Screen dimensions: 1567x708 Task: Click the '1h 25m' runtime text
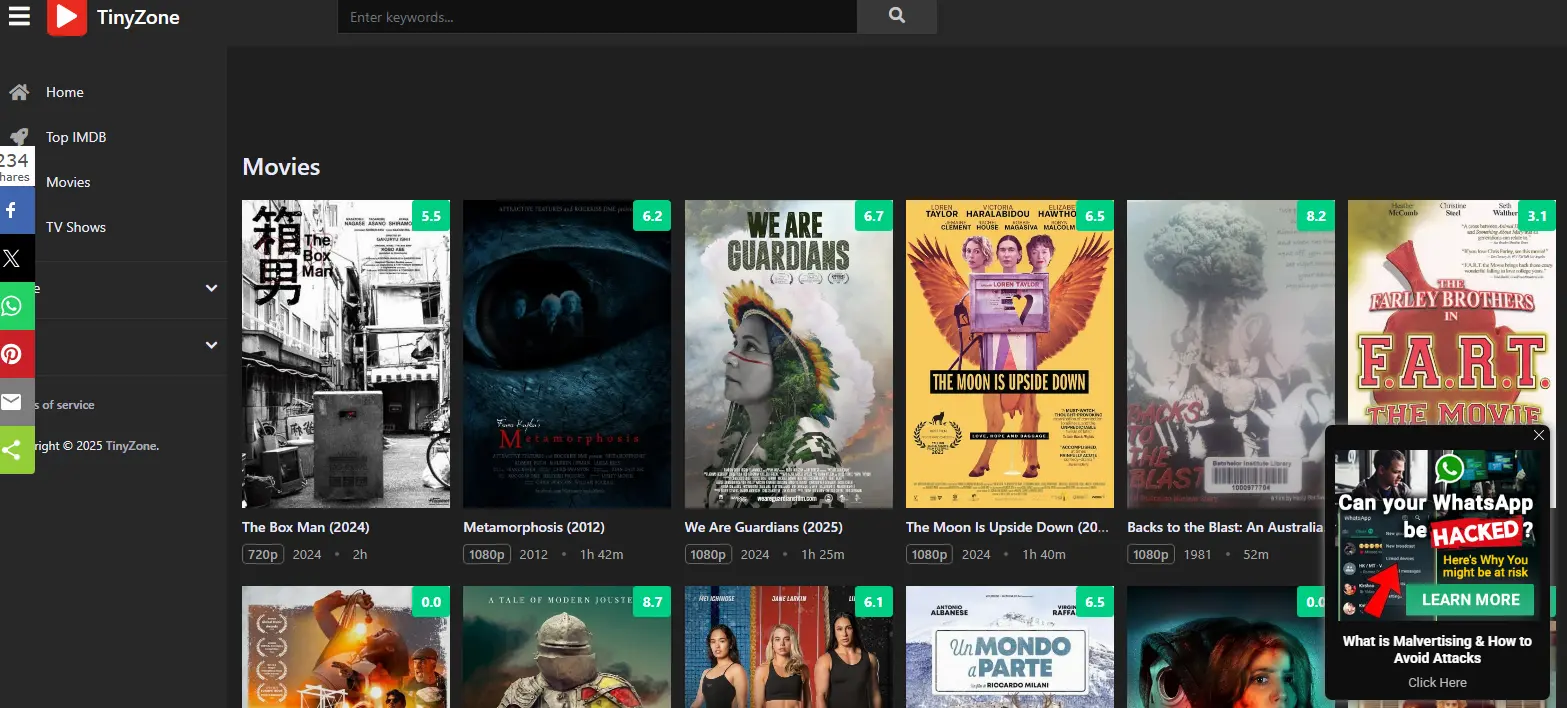coord(823,554)
